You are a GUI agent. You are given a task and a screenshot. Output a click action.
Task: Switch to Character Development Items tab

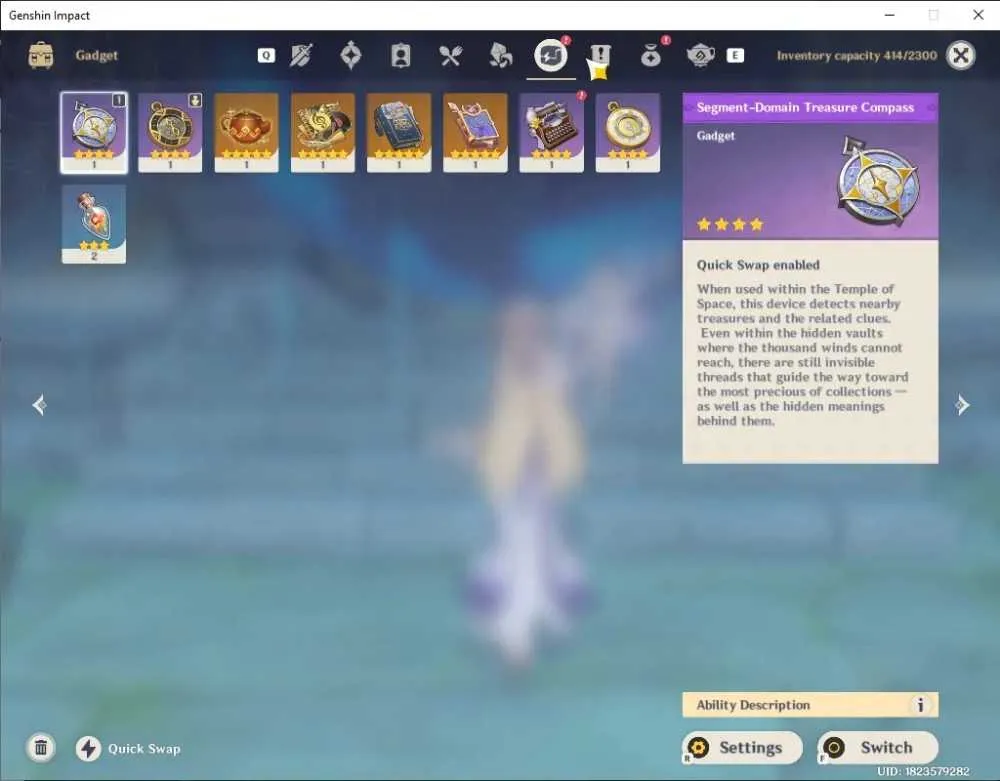click(401, 55)
